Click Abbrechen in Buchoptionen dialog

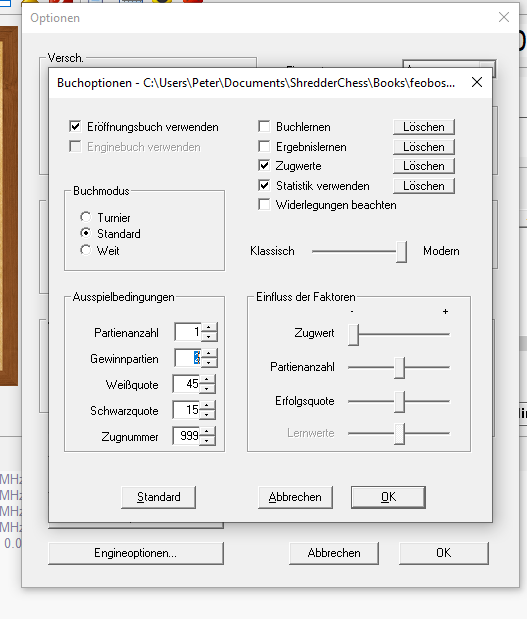295,497
